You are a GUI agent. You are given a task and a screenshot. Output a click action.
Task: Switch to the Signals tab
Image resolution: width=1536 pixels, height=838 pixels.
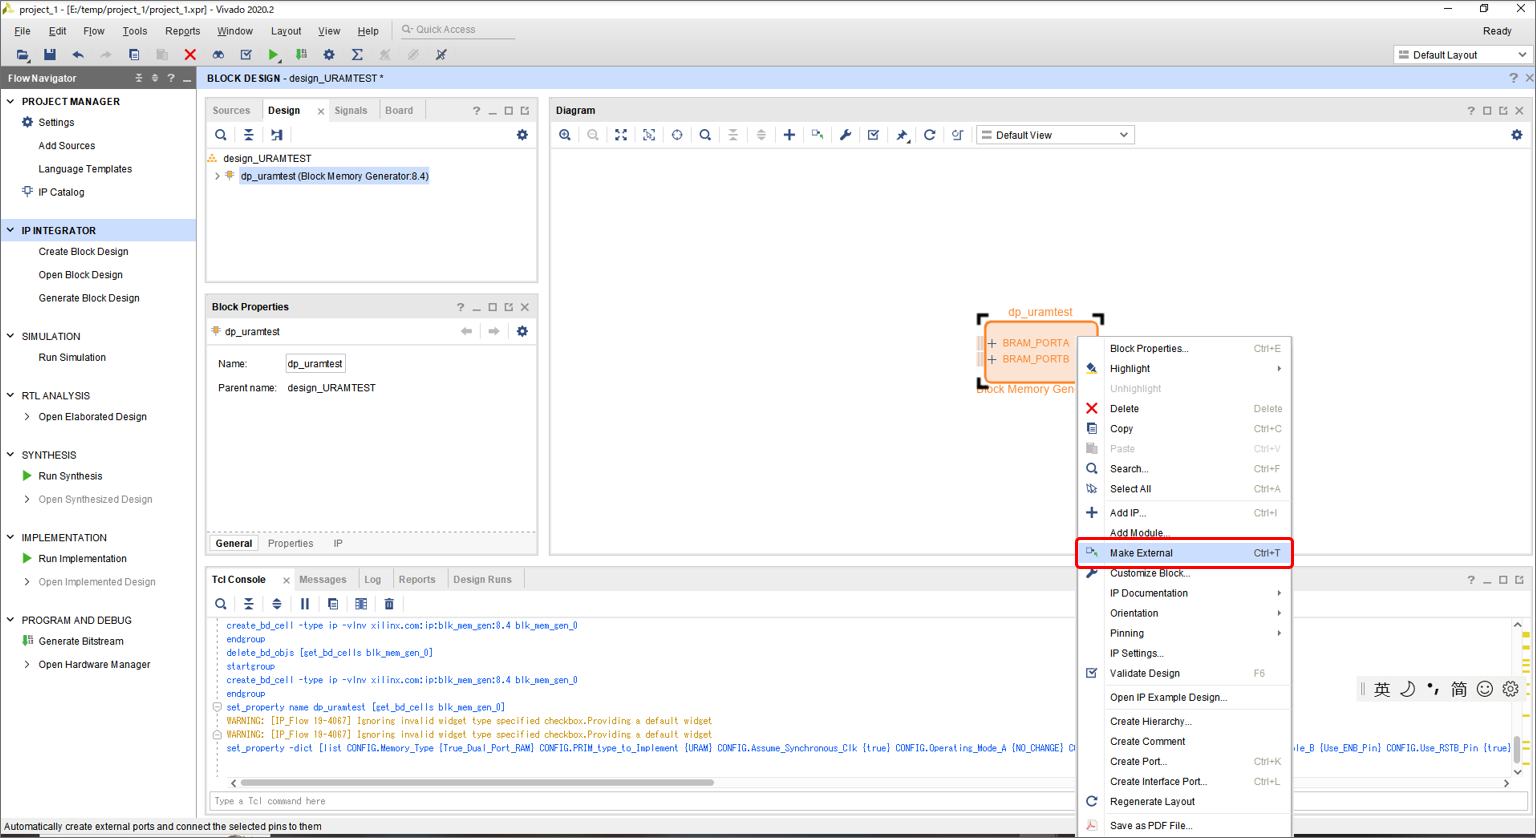351,110
